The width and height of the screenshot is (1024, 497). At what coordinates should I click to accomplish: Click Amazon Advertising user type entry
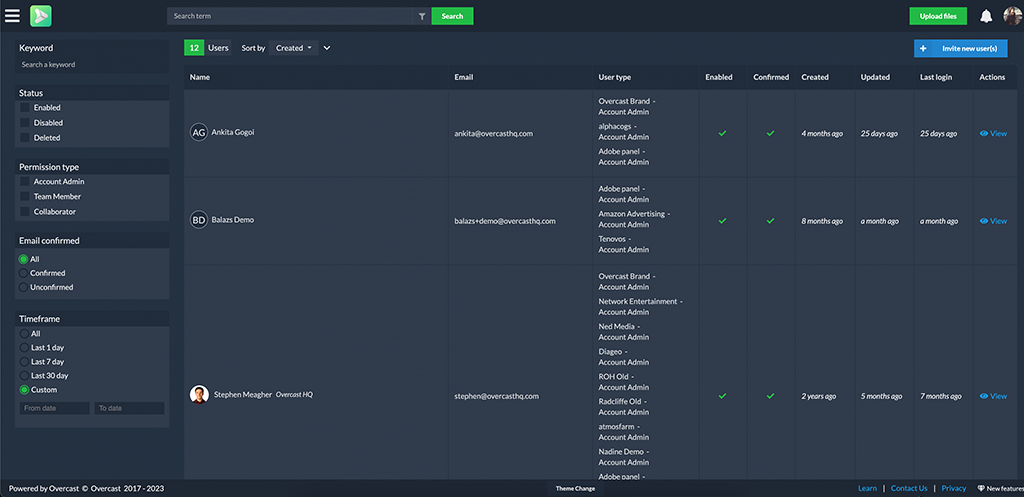coord(634,219)
